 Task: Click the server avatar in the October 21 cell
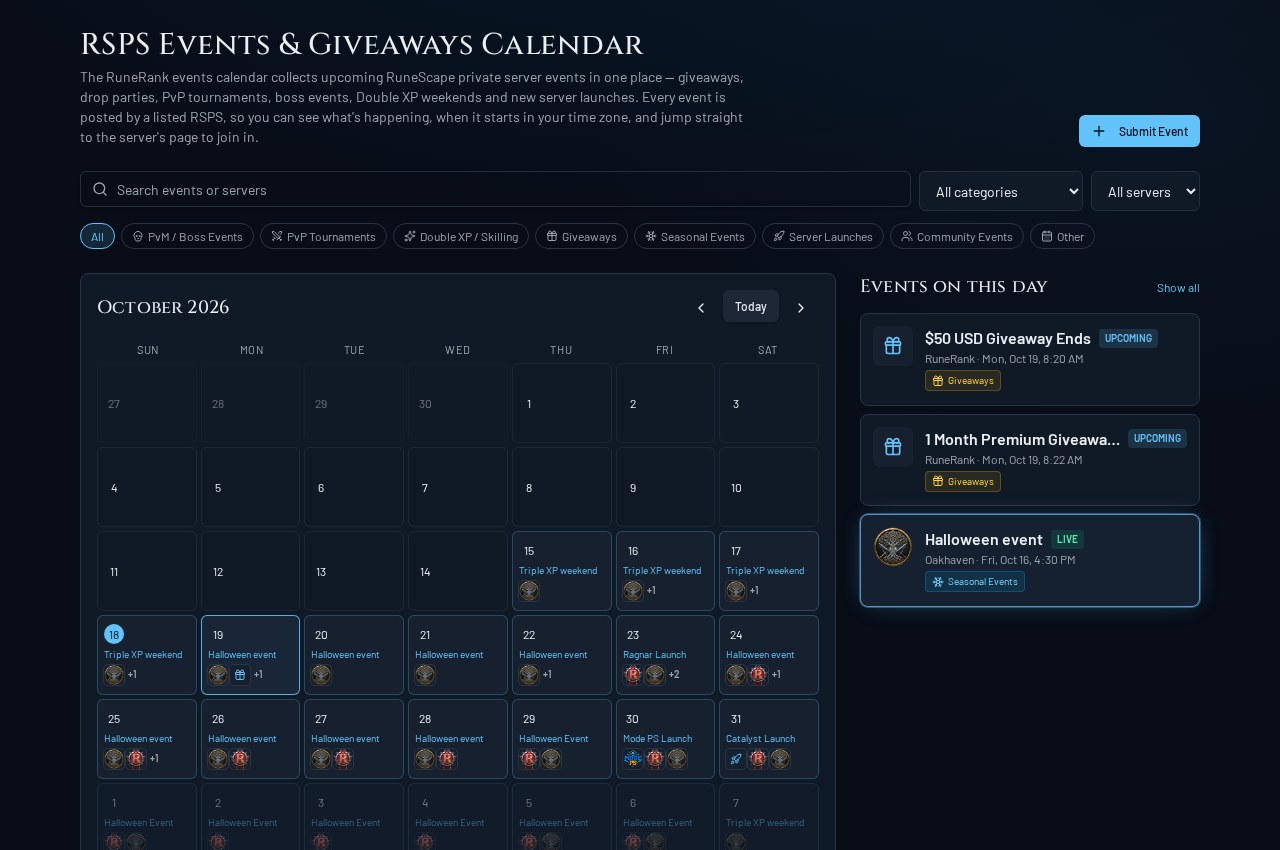pyautogui.click(x=425, y=675)
